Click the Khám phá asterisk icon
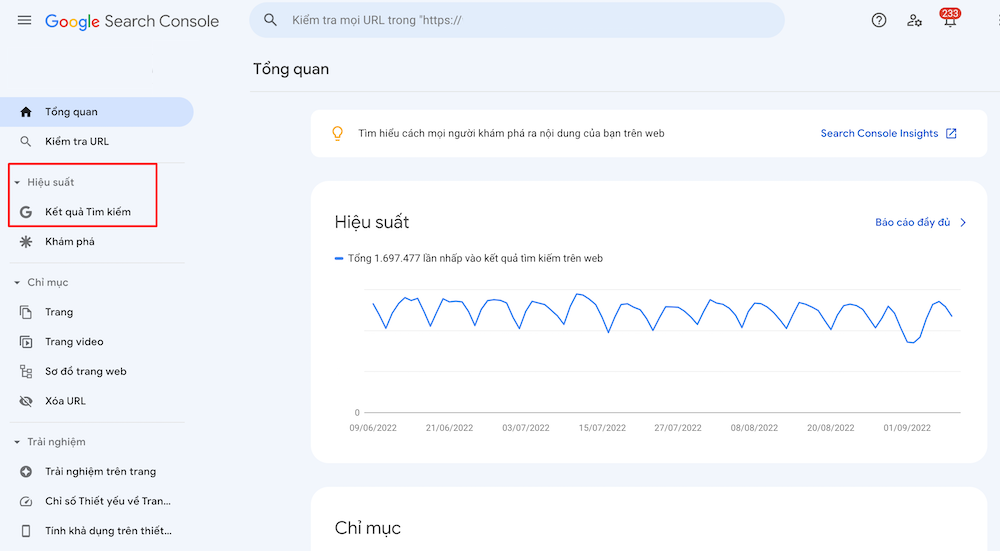The height and width of the screenshot is (551, 1000). pos(26,242)
